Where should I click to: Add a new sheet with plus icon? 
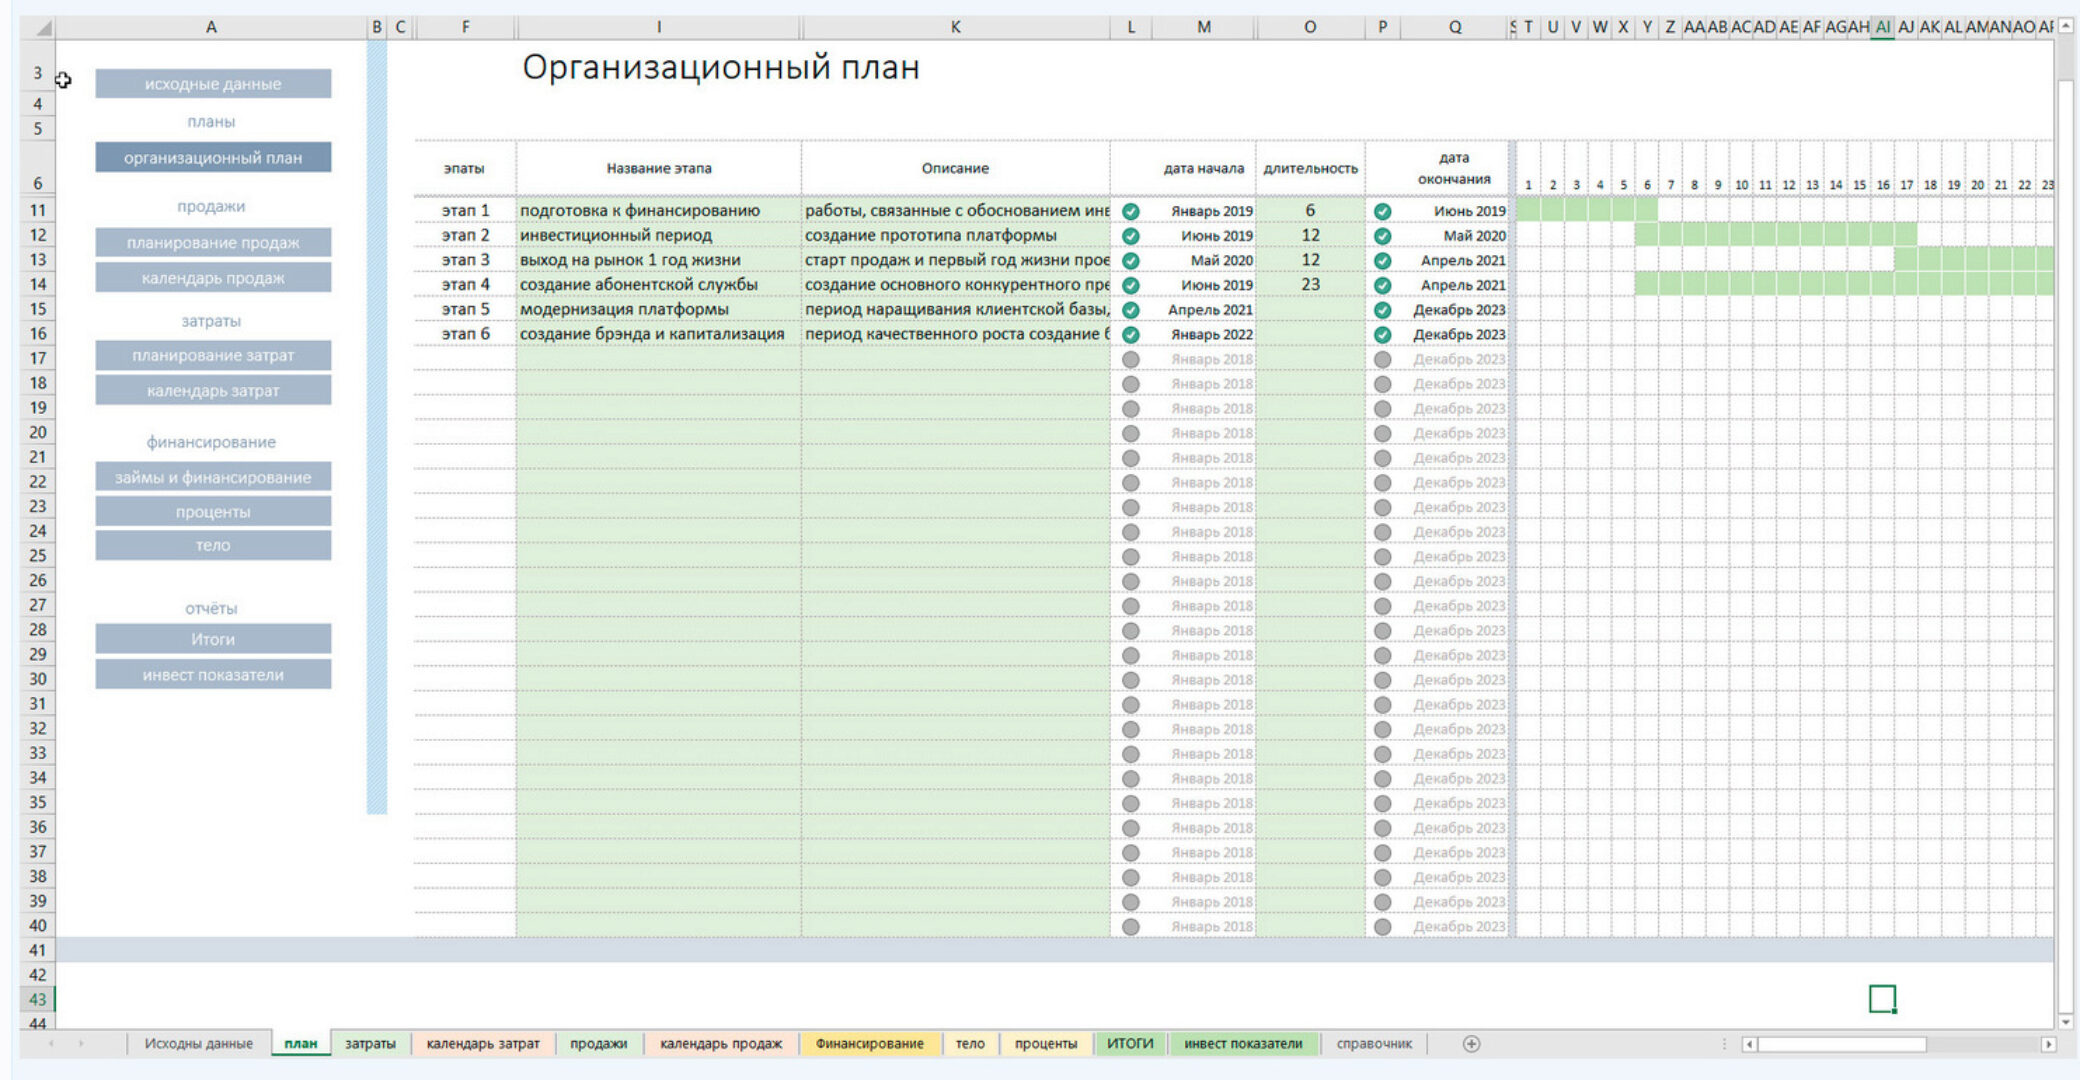click(1471, 1044)
